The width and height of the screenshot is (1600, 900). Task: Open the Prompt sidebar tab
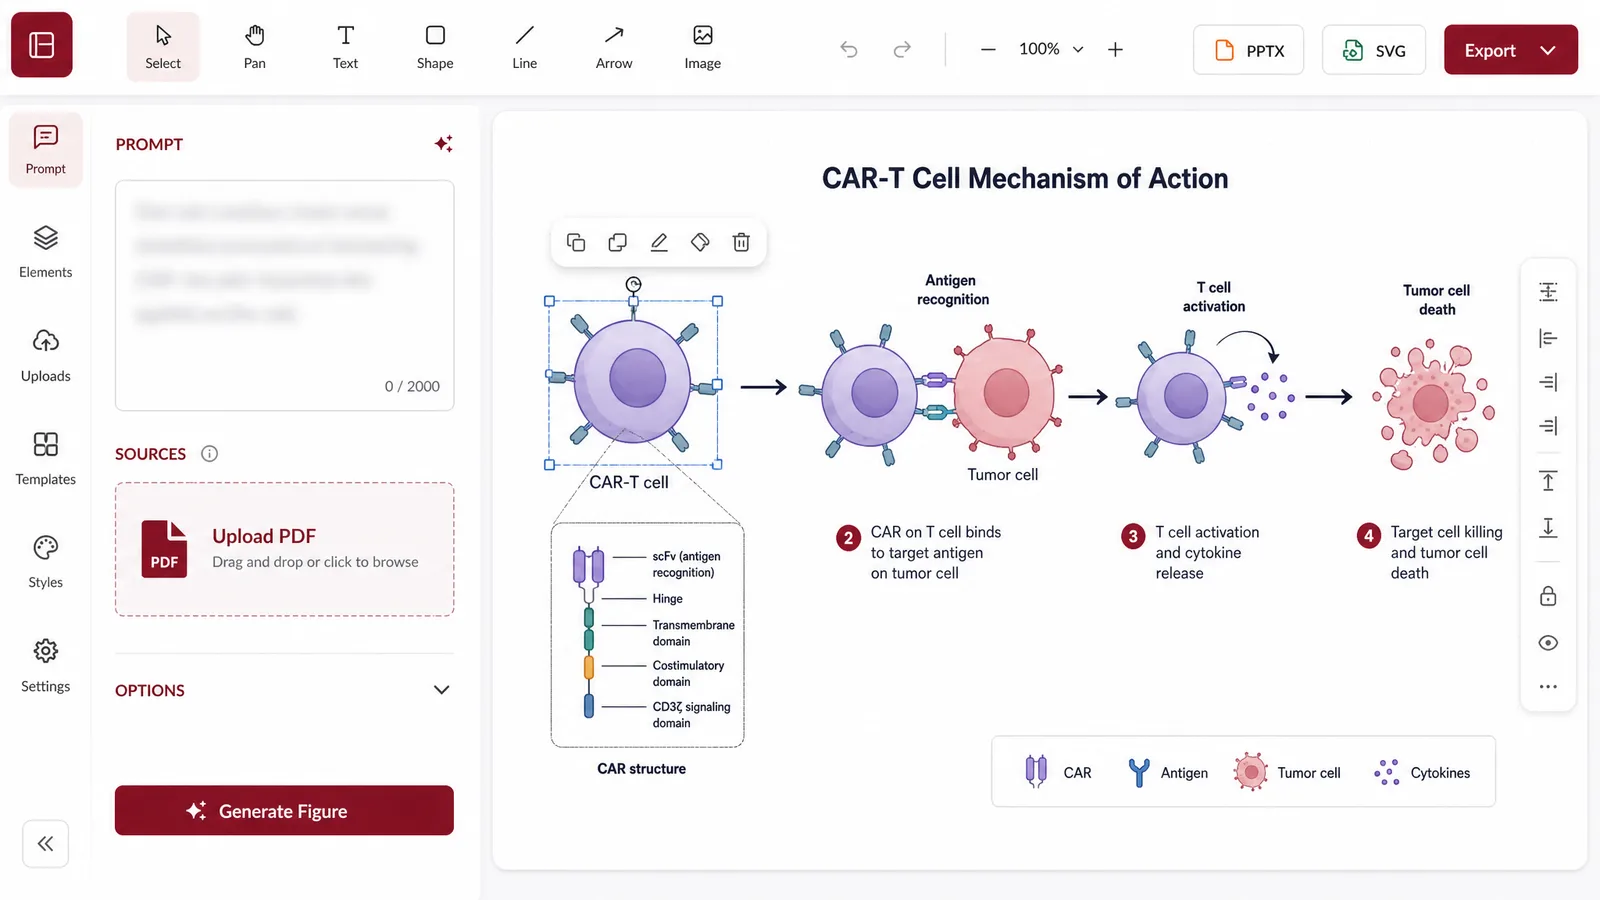46,149
